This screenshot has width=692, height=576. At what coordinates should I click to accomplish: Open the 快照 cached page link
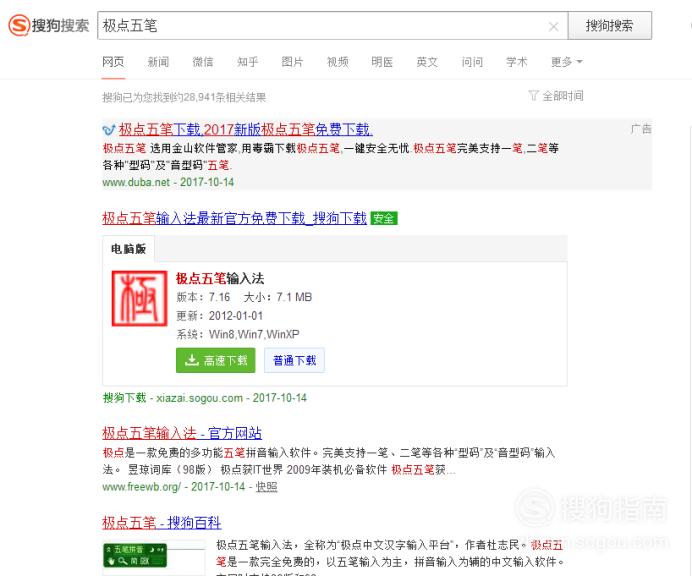[267, 486]
